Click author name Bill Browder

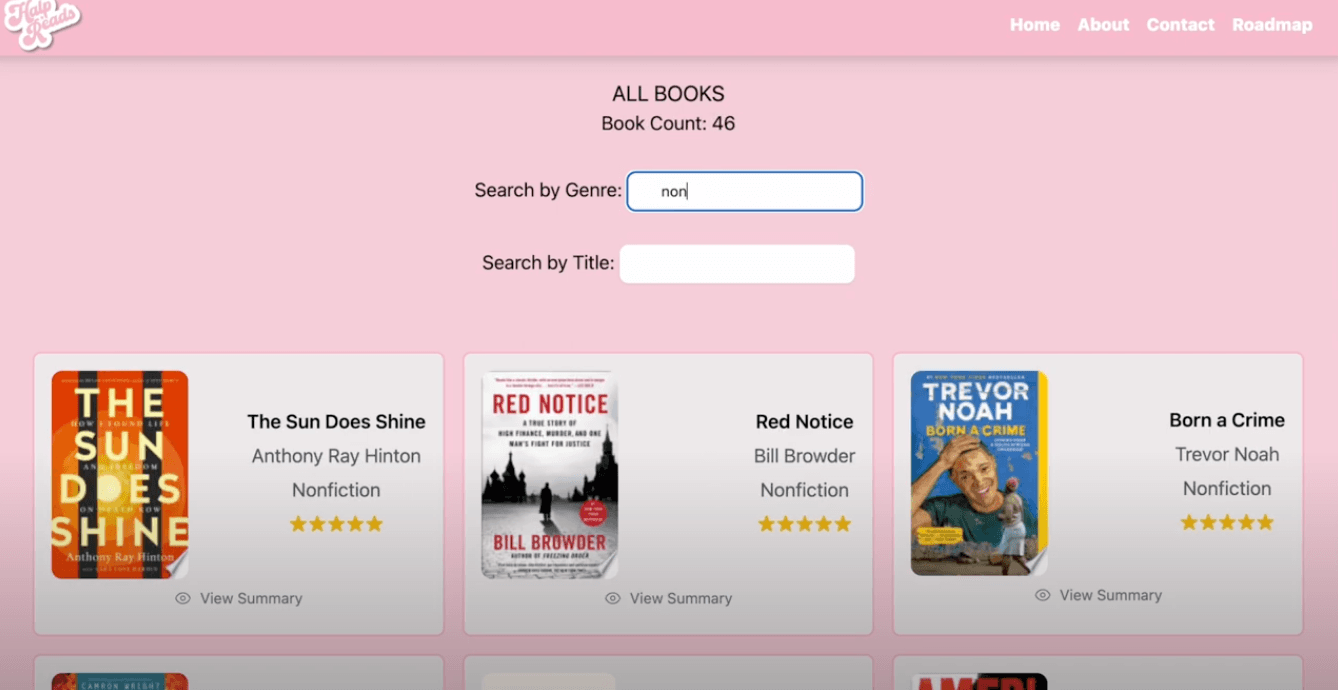tap(804, 456)
